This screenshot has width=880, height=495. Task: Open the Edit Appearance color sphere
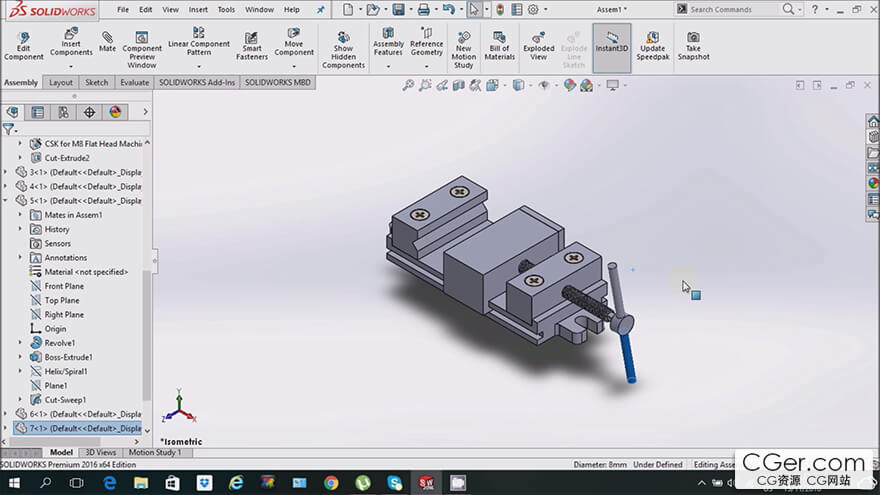click(x=570, y=86)
